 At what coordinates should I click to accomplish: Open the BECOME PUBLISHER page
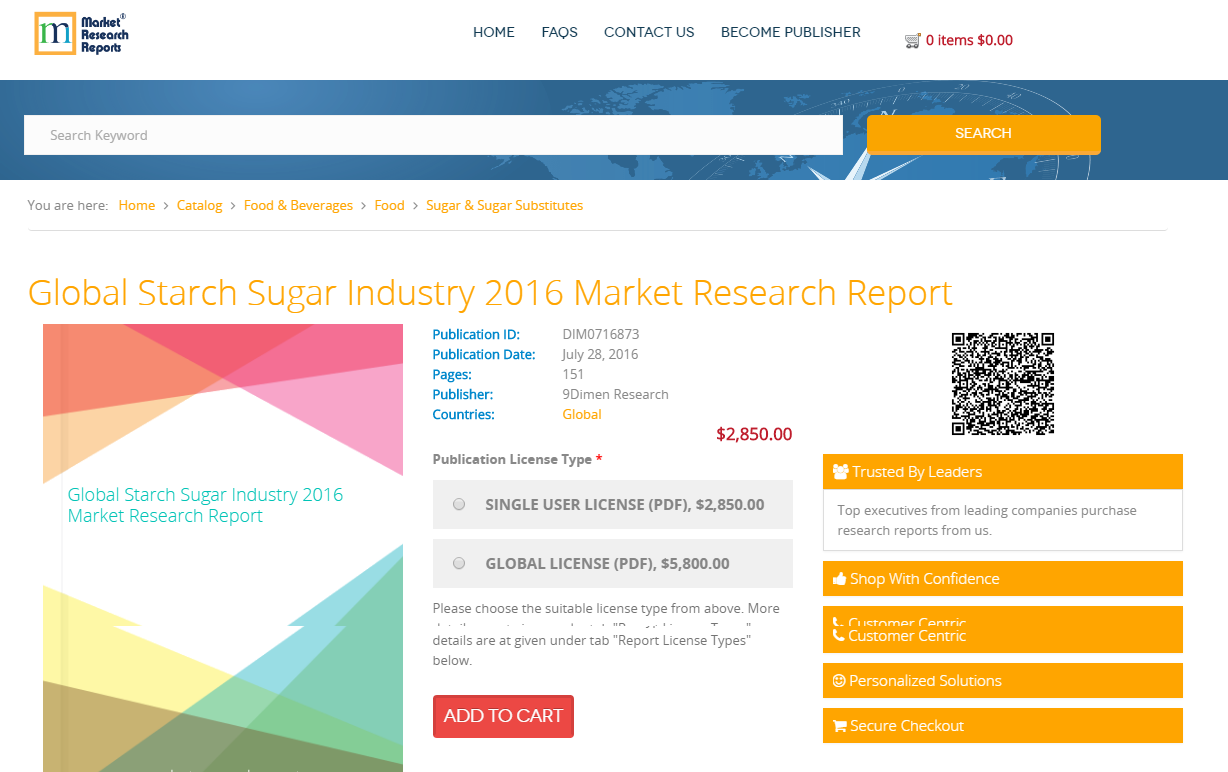(x=790, y=32)
